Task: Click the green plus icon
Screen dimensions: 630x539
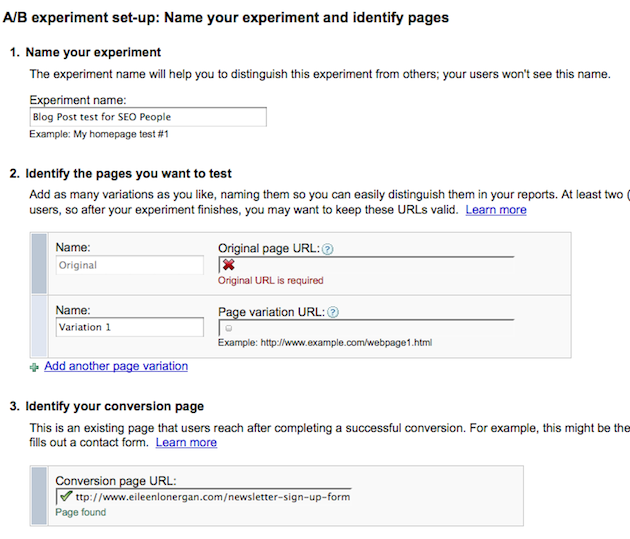Action: pos(35,367)
